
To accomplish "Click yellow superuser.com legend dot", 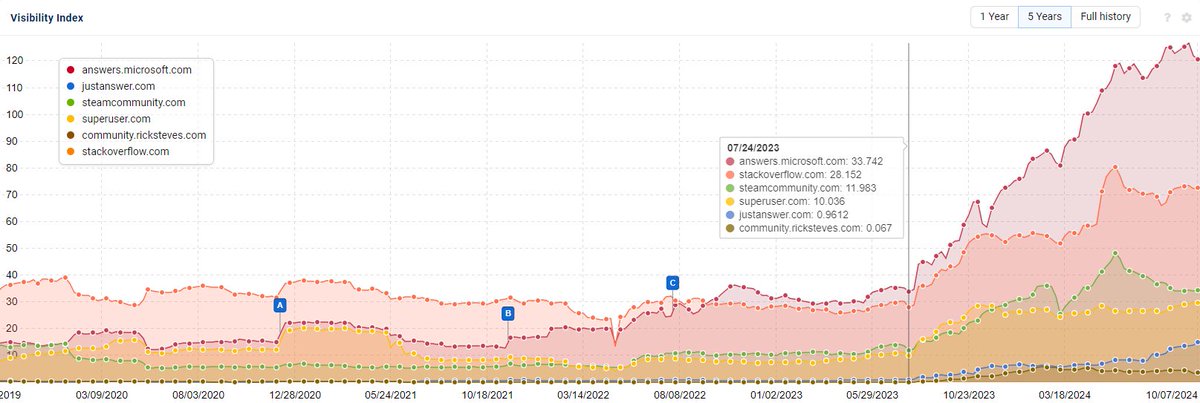I will [69, 118].
